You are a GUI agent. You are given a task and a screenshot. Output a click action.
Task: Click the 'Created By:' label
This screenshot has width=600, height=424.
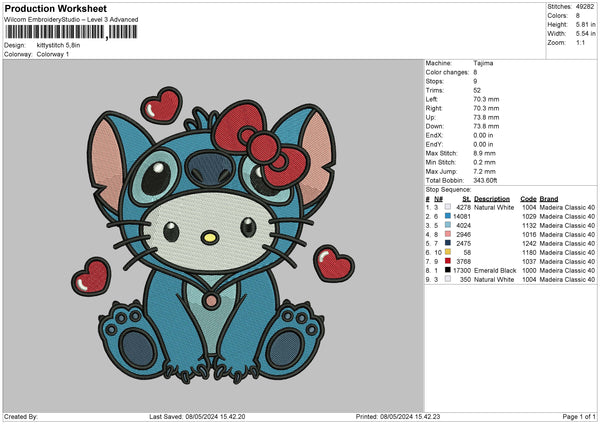pyautogui.click(x=21, y=417)
